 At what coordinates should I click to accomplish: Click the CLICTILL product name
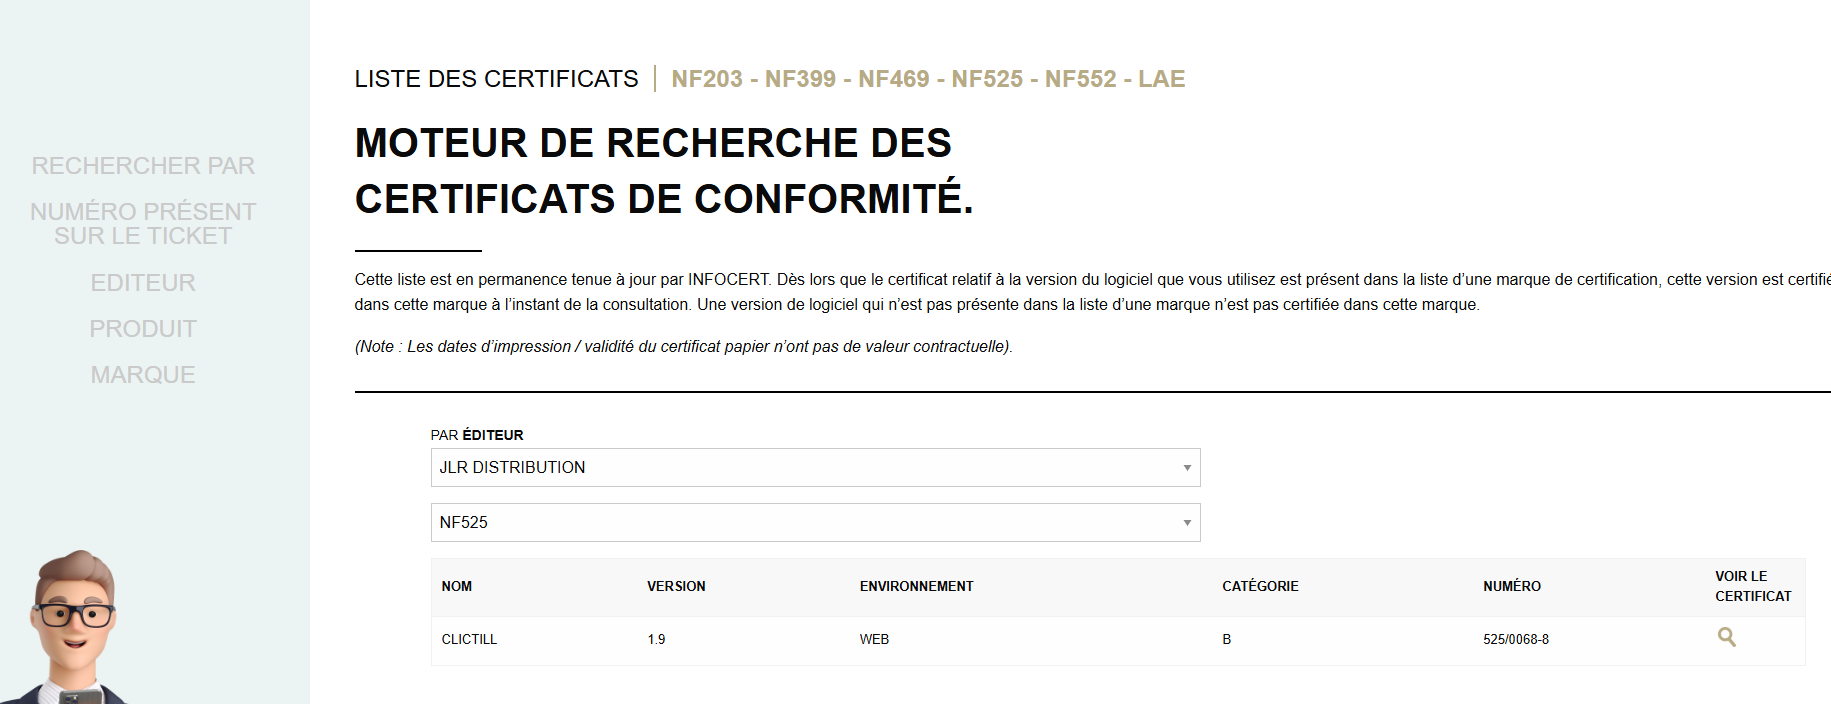(469, 640)
